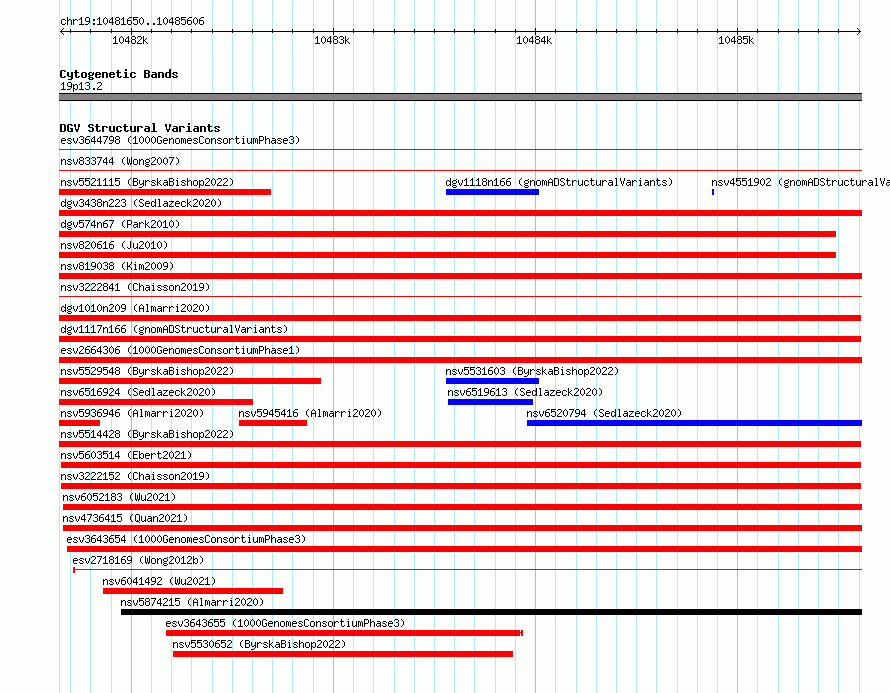Open nsv5874215 Almarri2020 variant label

[192, 602]
